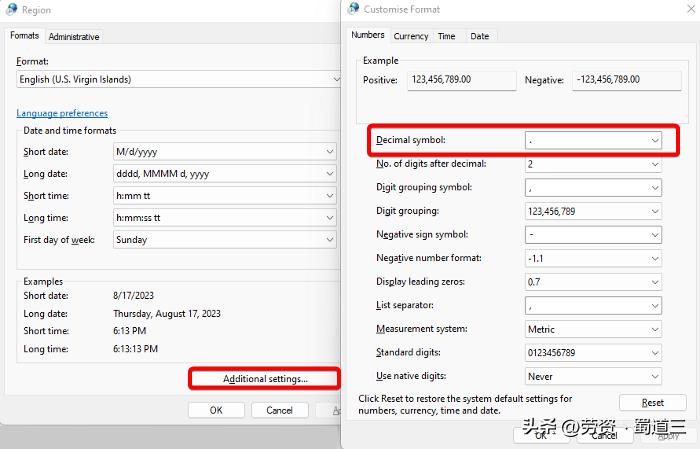
Task: Expand the Short date format dropdown
Action: pyautogui.click(x=225, y=152)
